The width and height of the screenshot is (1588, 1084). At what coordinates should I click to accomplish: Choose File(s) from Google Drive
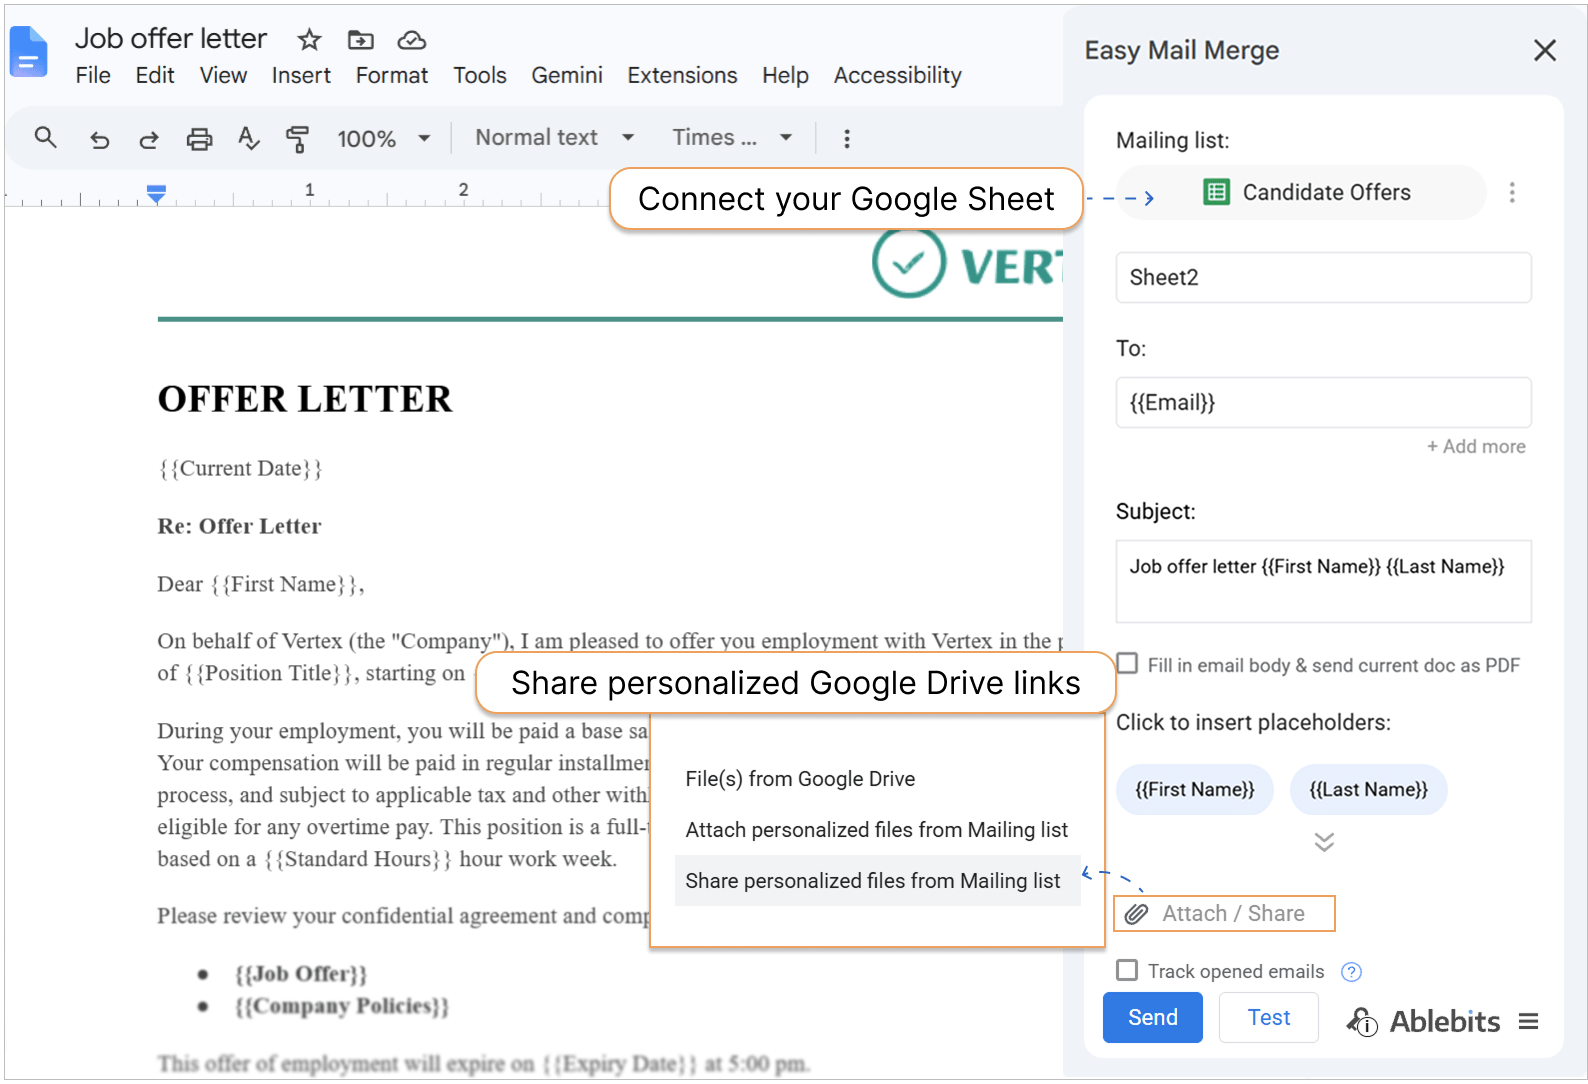800,779
